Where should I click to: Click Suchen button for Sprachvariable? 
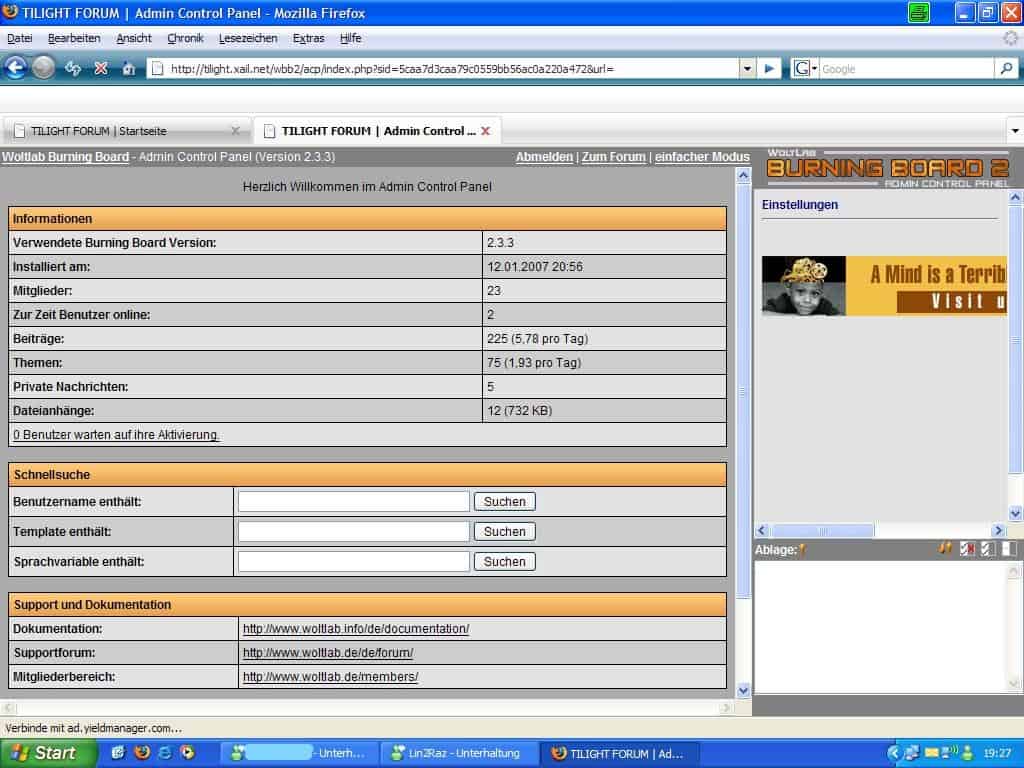pyautogui.click(x=505, y=562)
